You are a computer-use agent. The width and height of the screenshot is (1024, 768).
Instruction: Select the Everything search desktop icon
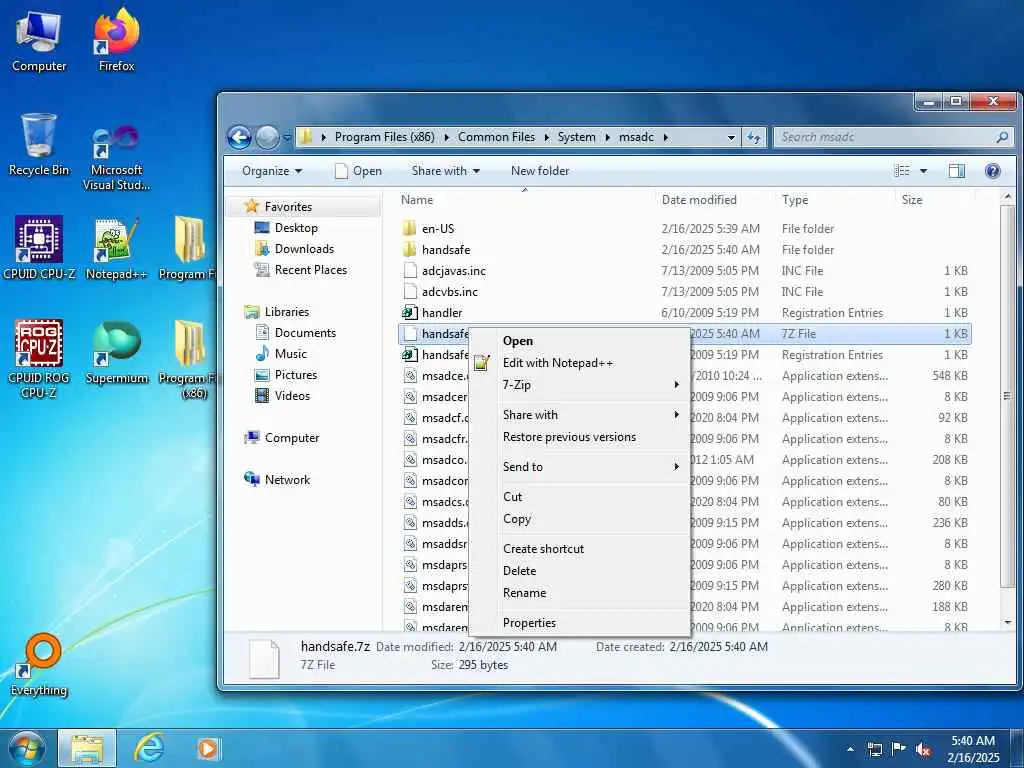click(39, 665)
